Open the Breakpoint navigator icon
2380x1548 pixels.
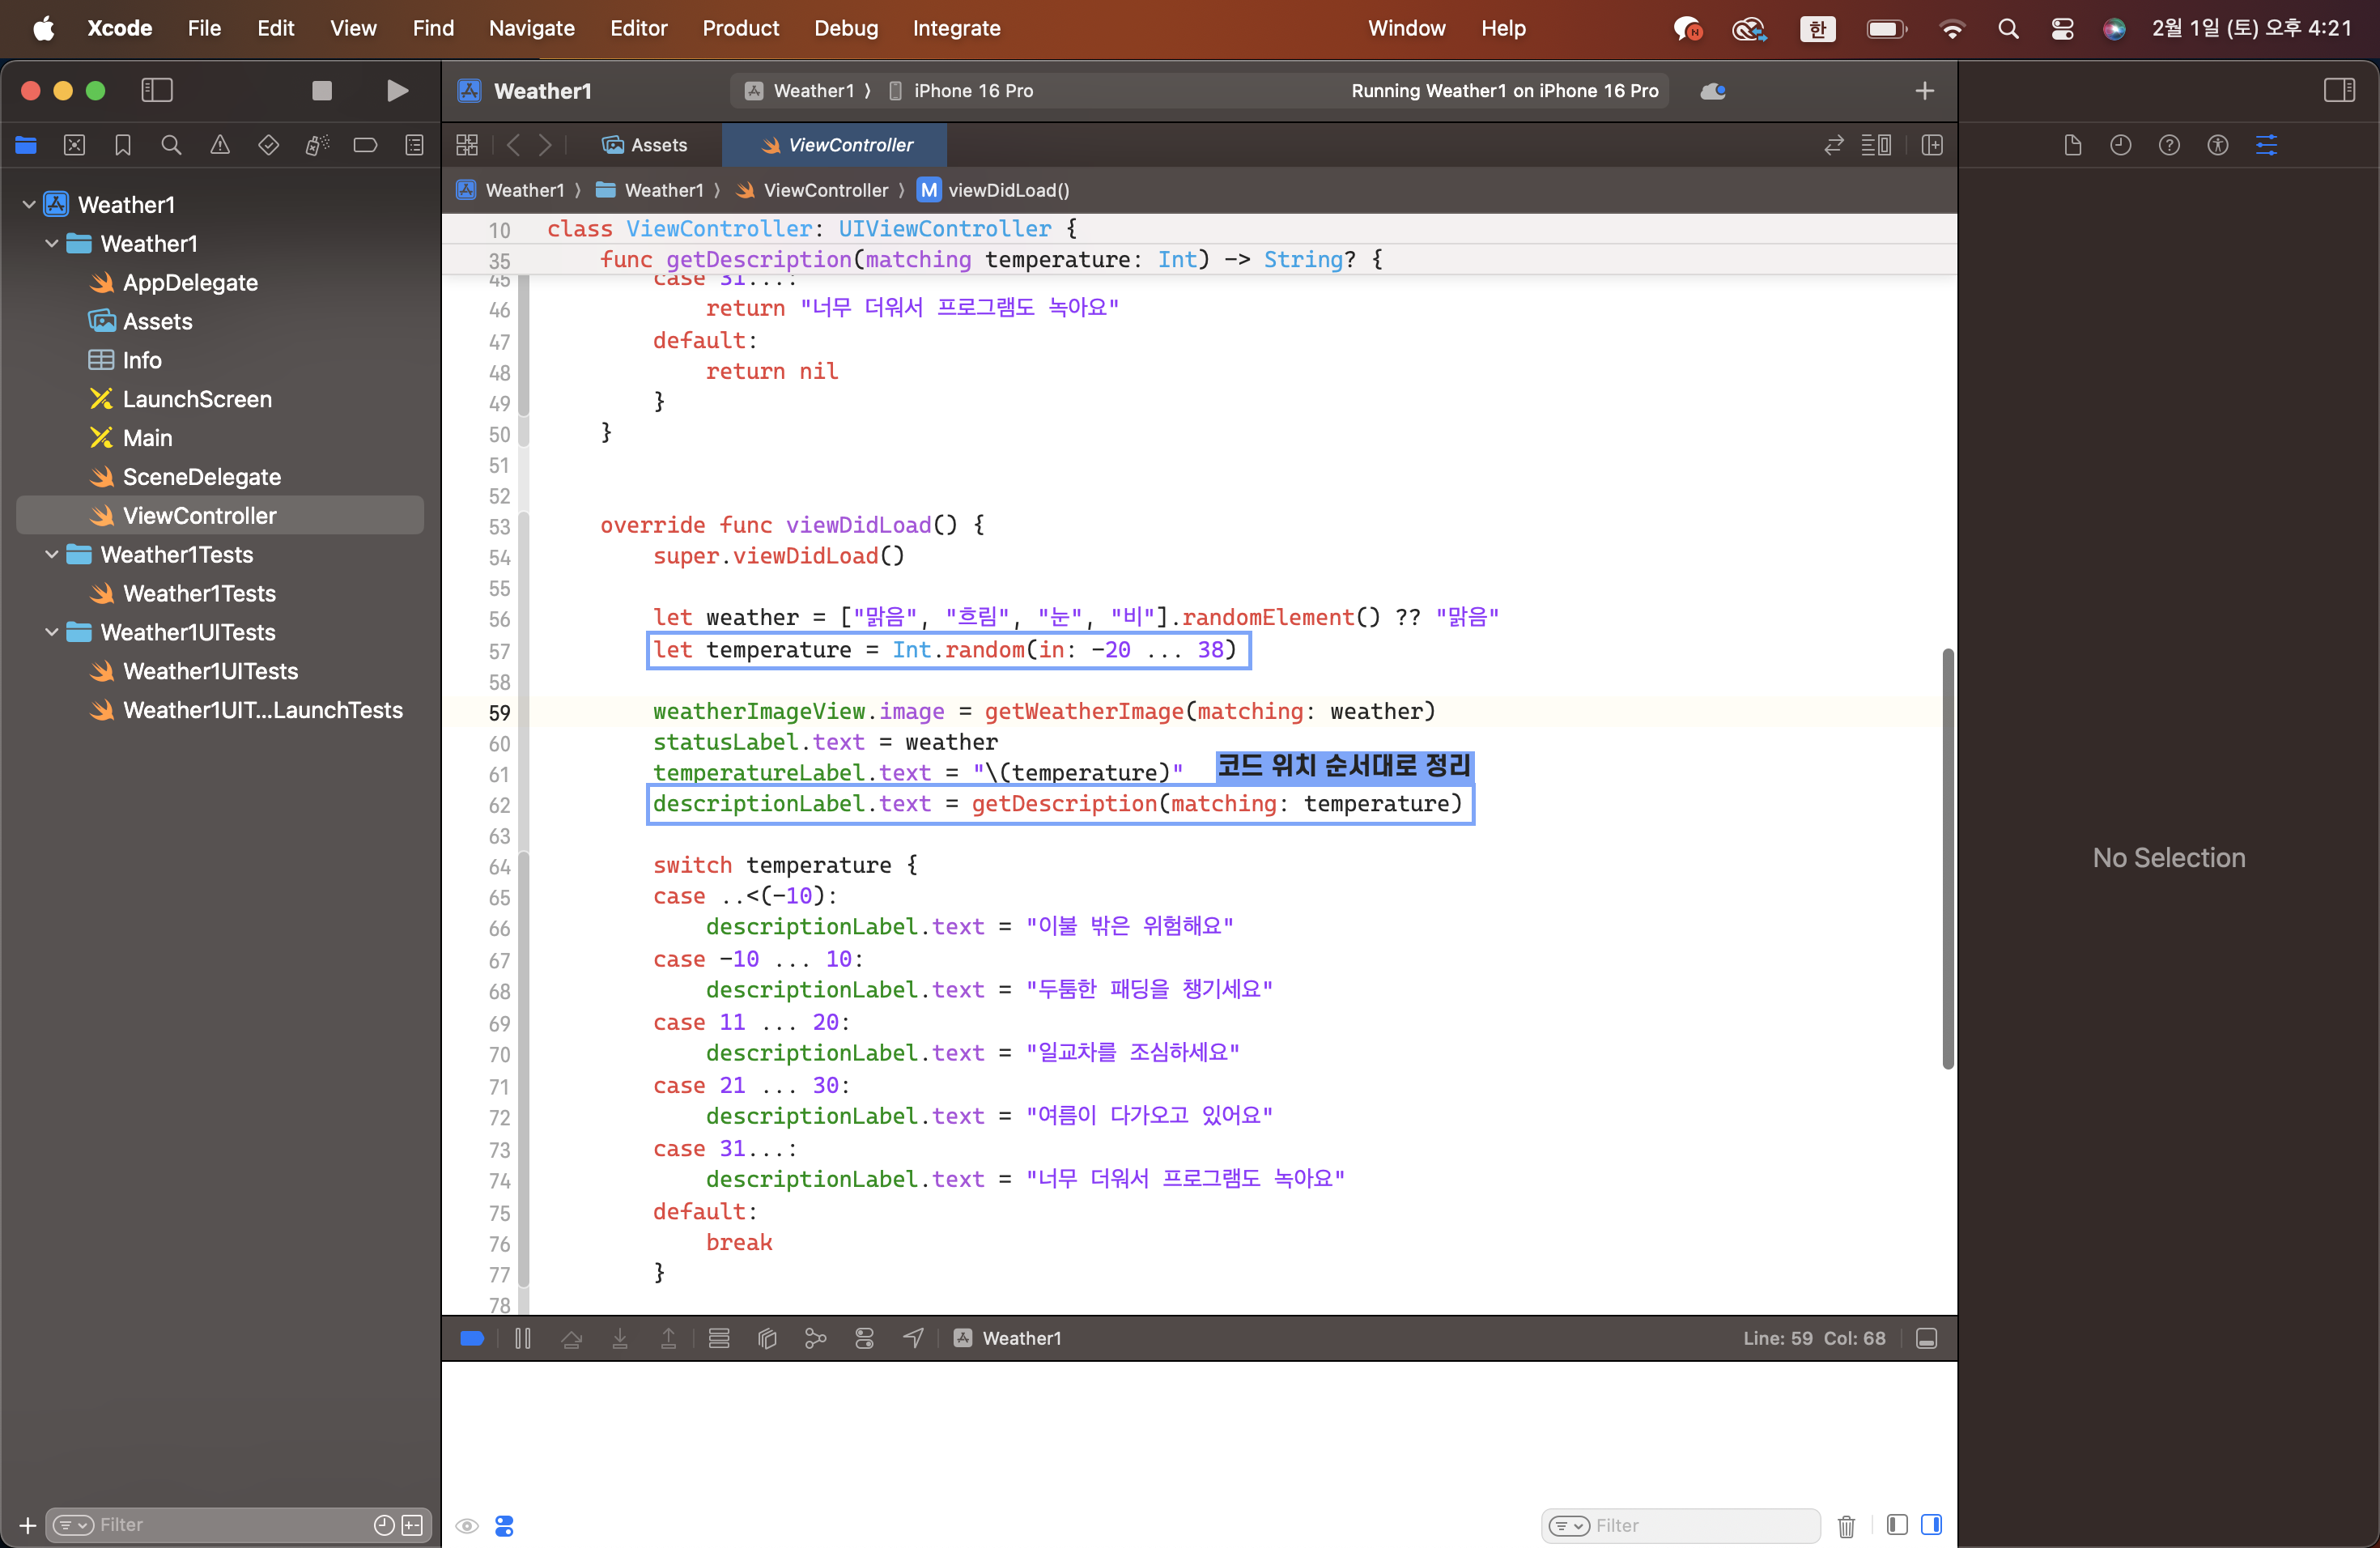pyautogui.click(x=365, y=145)
